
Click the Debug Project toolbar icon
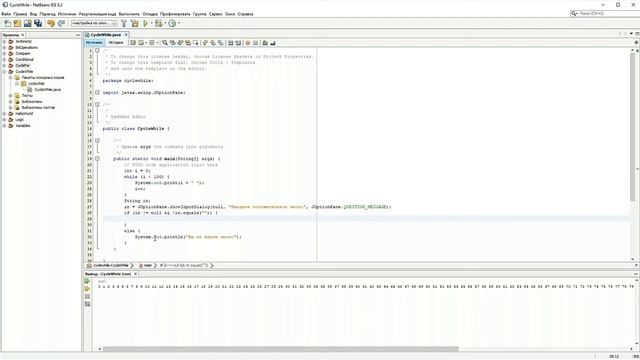tap(159, 23)
